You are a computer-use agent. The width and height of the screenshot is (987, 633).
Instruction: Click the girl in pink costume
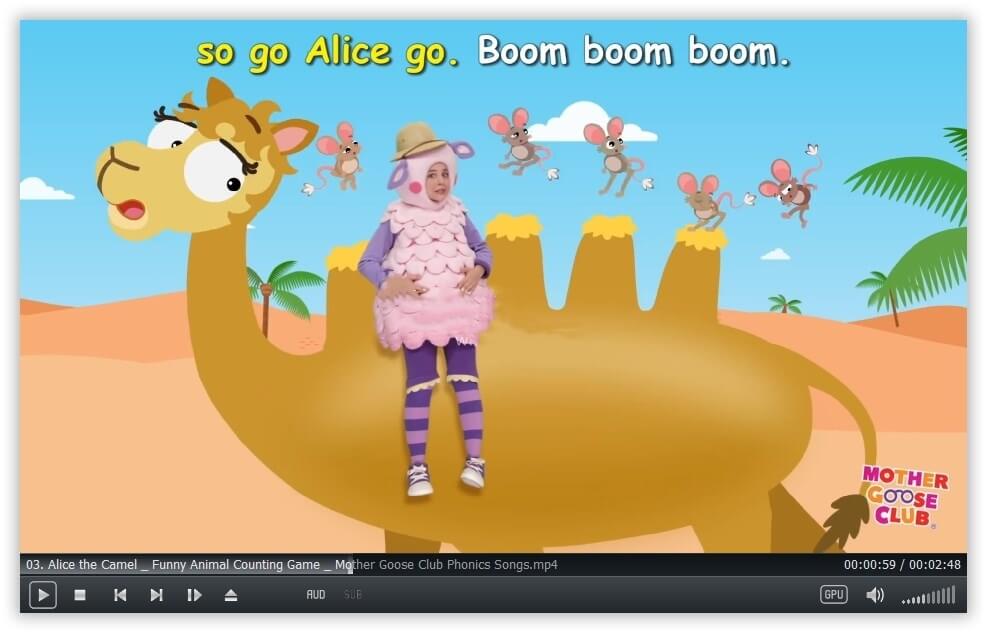[x=432, y=300]
